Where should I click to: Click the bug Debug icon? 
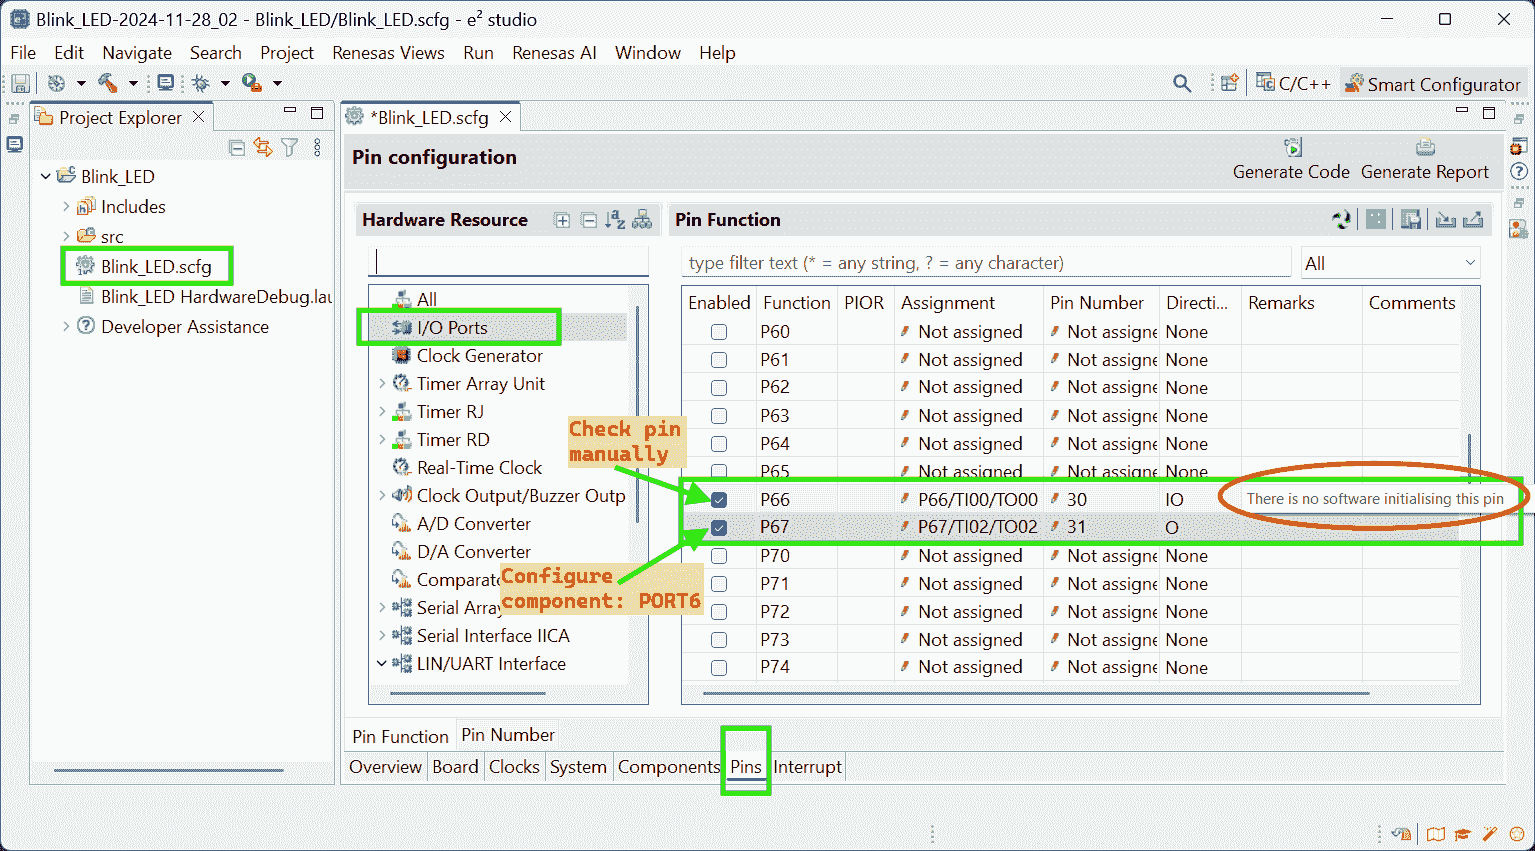pyautogui.click(x=201, y=84)
